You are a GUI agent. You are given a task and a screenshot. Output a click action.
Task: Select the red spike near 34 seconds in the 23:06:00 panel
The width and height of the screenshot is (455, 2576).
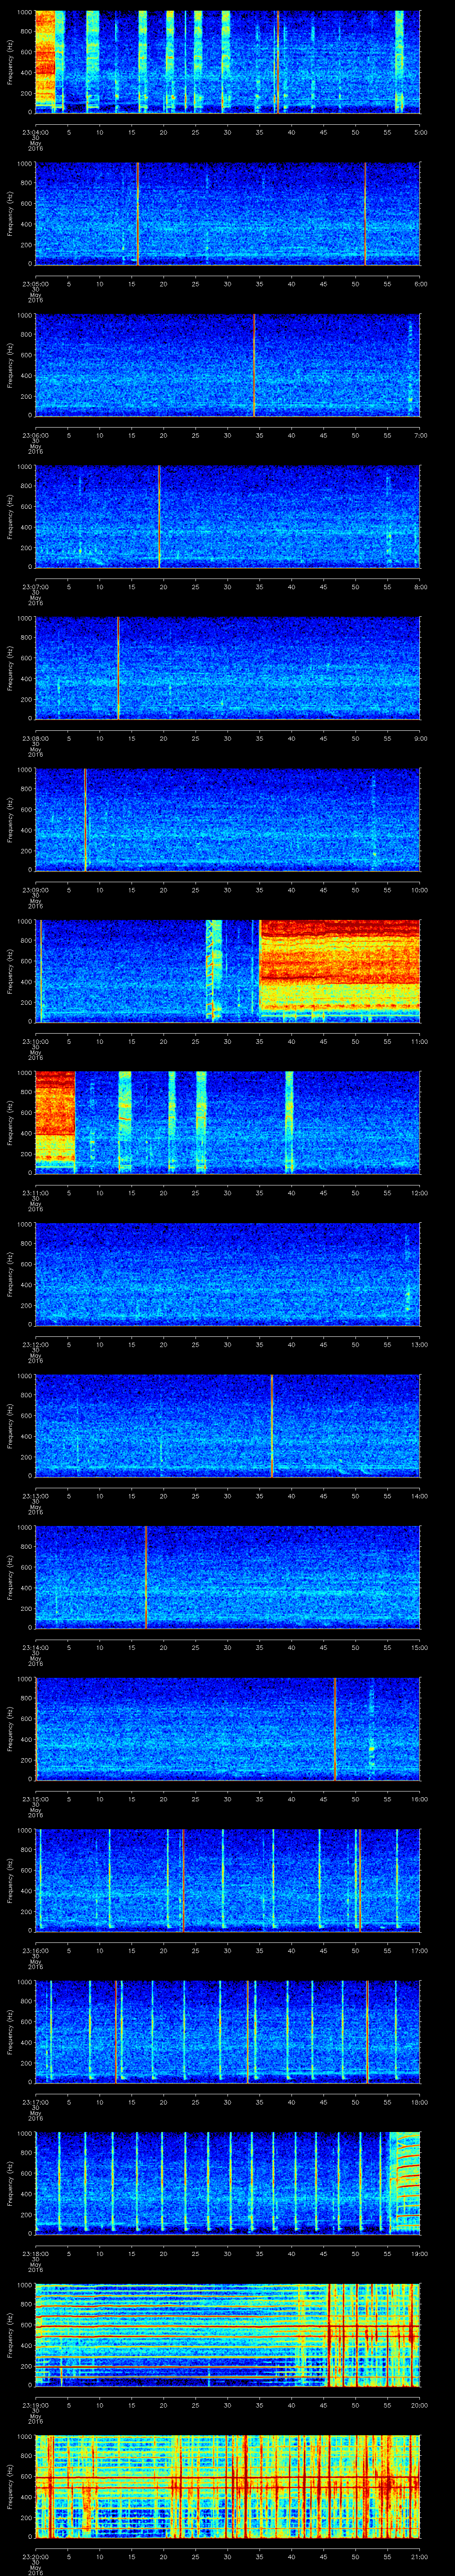[254, 365]
